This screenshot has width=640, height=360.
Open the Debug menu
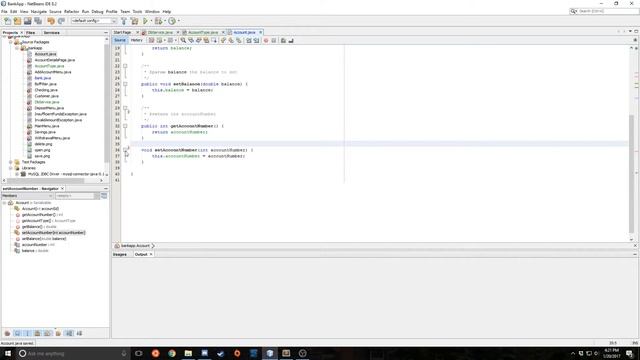pyautogui.click(x=98, y=12)
